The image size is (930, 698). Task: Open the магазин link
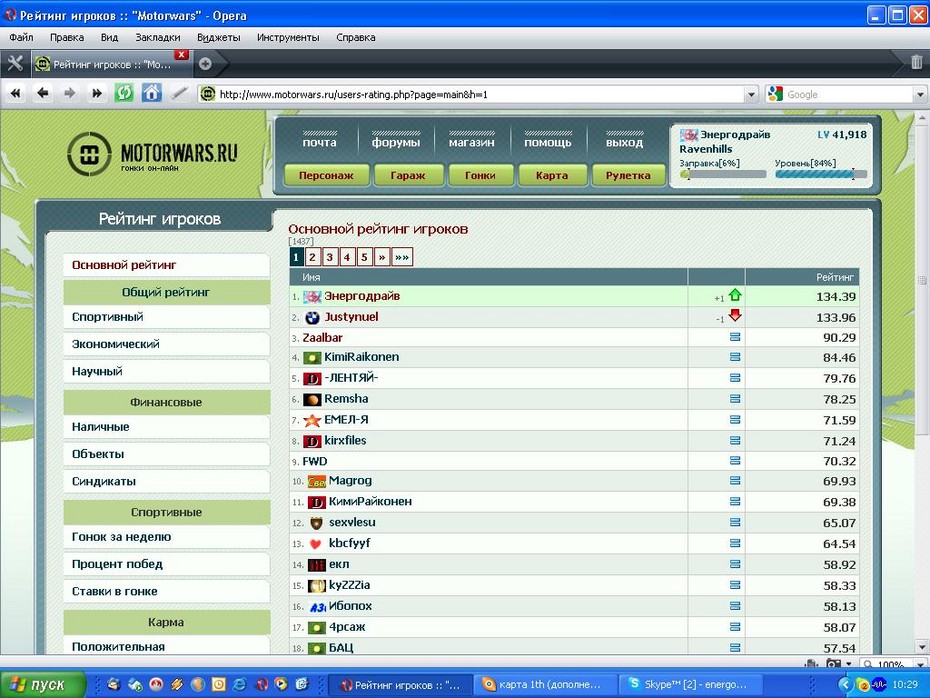click(472, 142)
